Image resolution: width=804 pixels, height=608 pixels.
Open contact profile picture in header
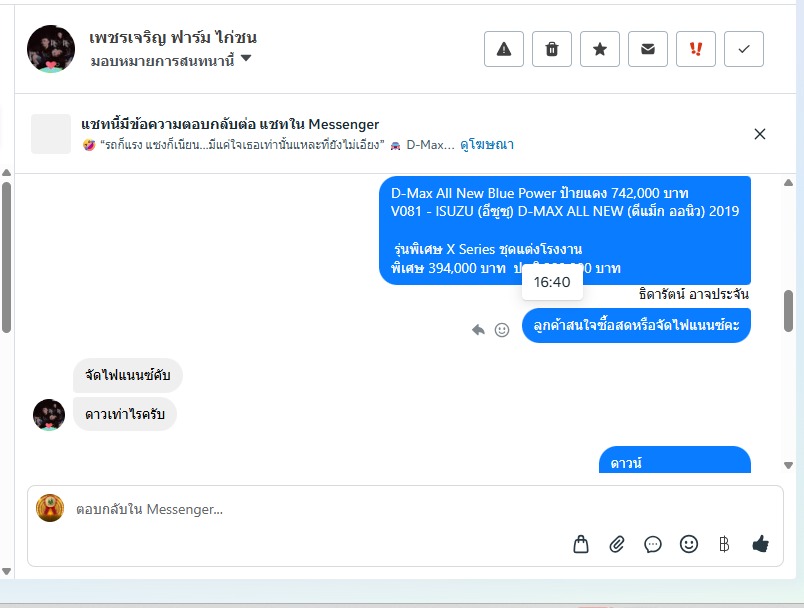point(51,49)
